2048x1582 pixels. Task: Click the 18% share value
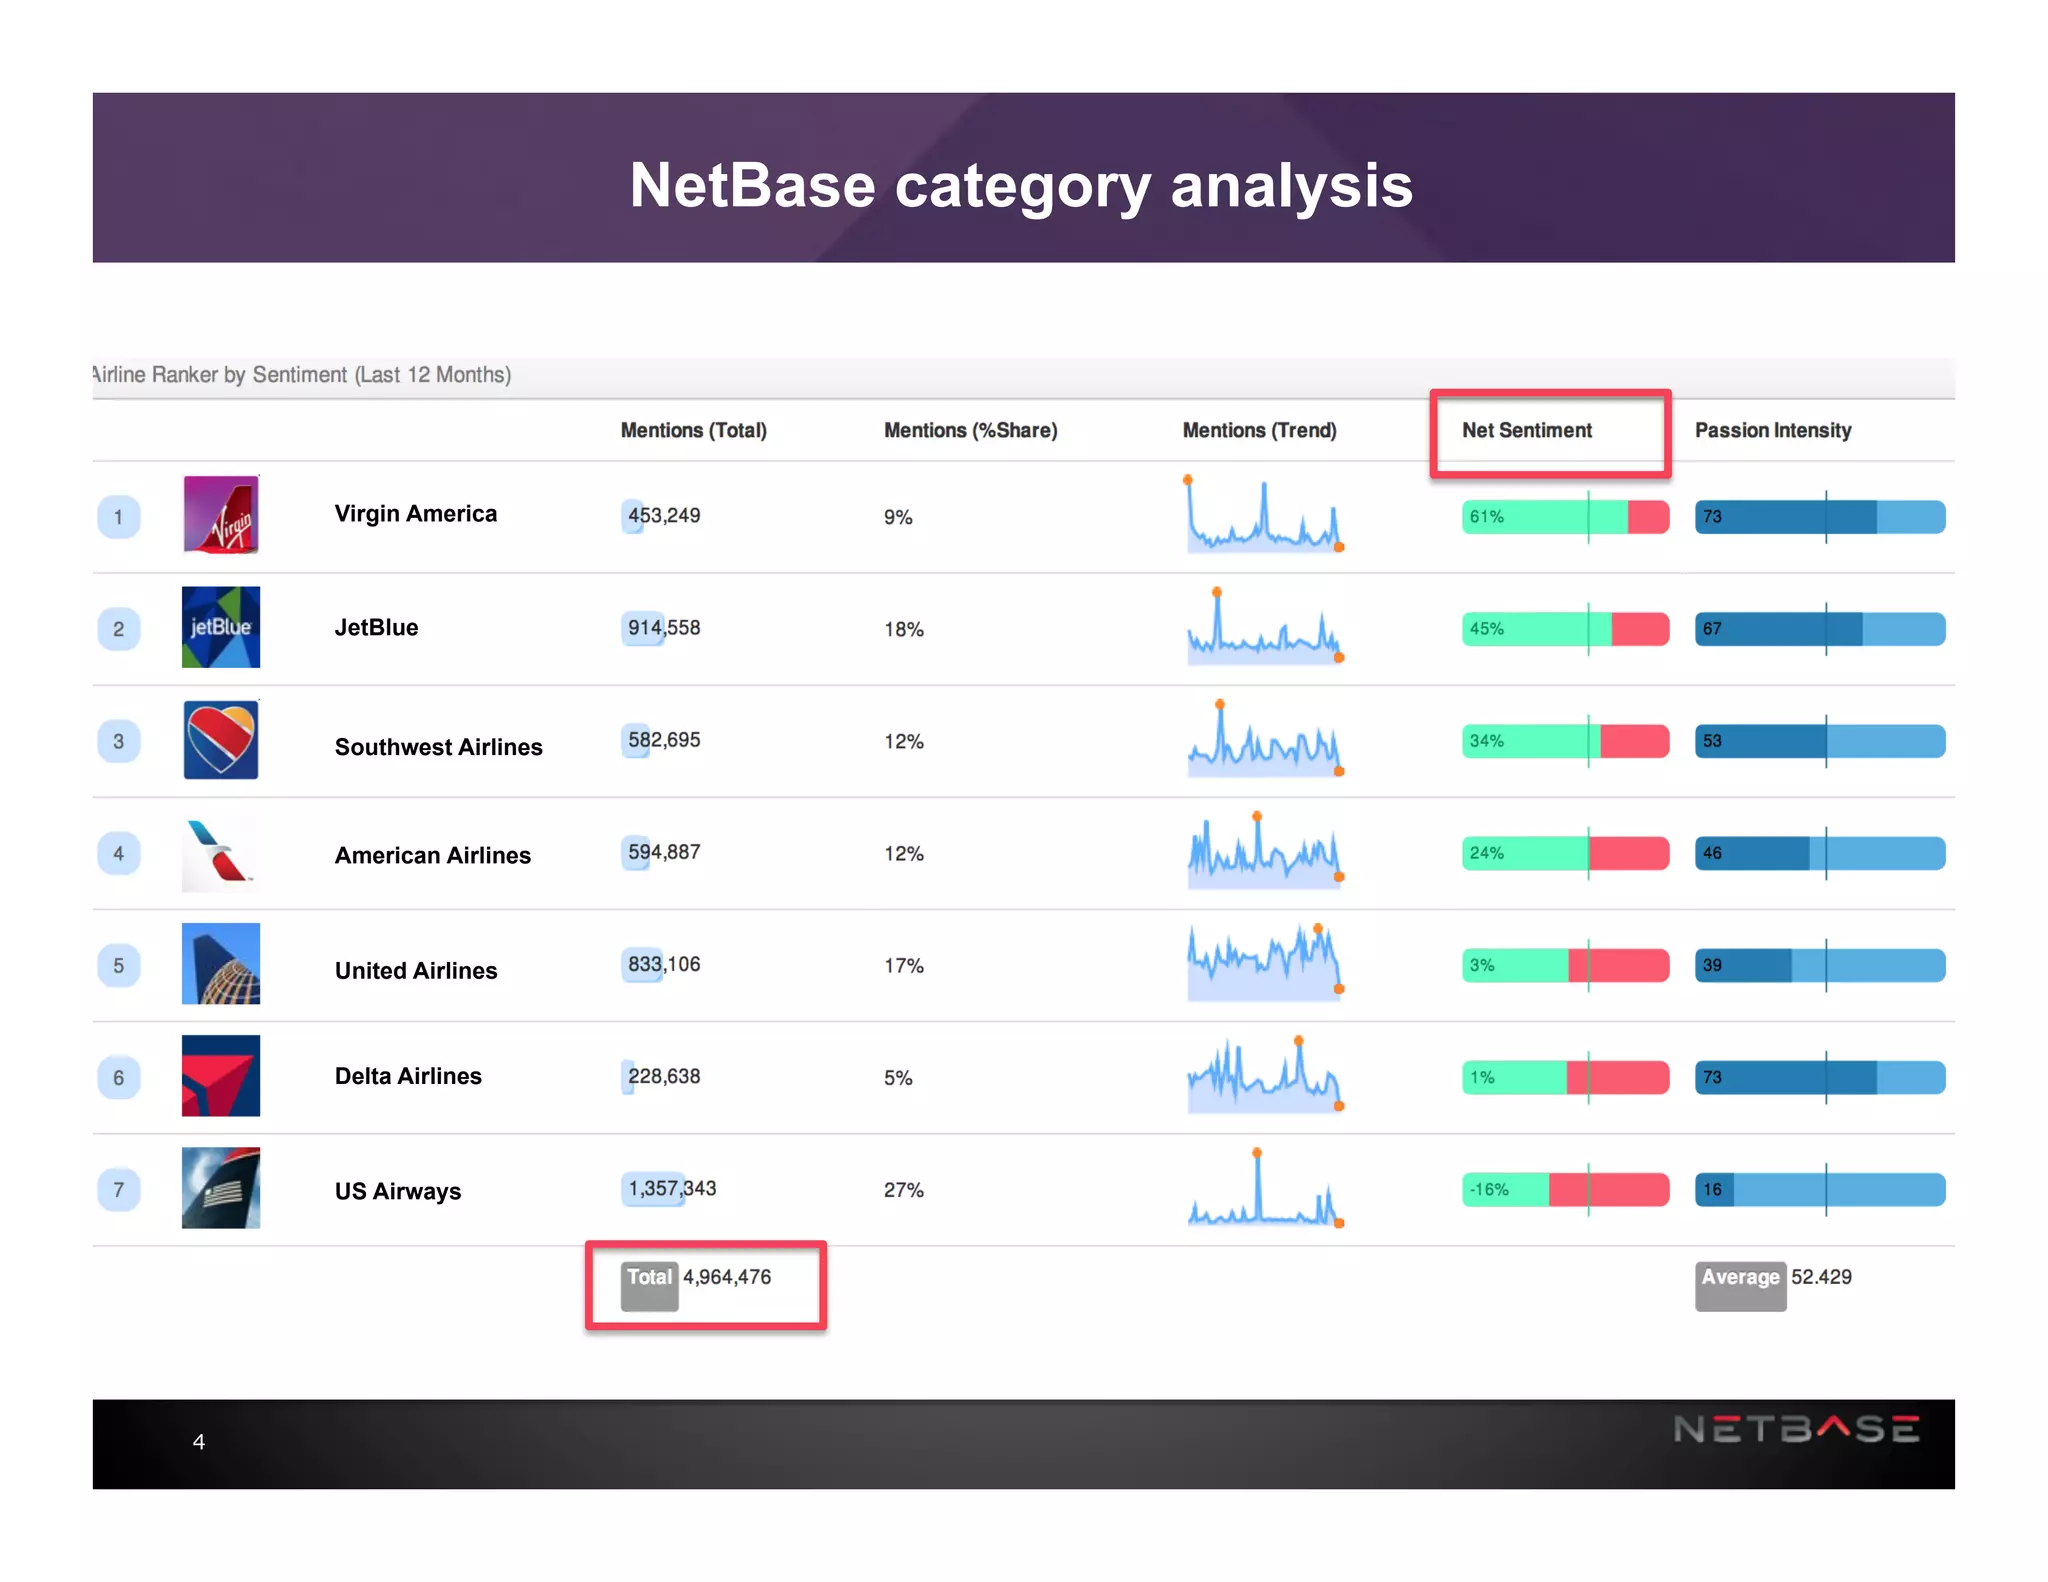click(x=904, y=630)
